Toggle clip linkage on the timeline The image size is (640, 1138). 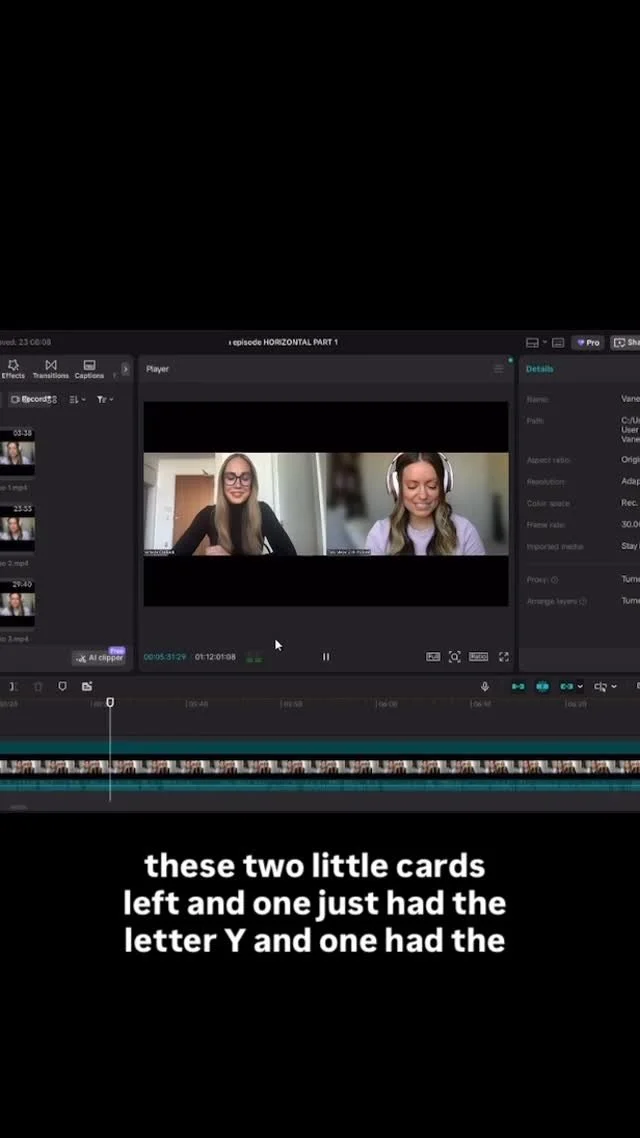pos(567,687)
